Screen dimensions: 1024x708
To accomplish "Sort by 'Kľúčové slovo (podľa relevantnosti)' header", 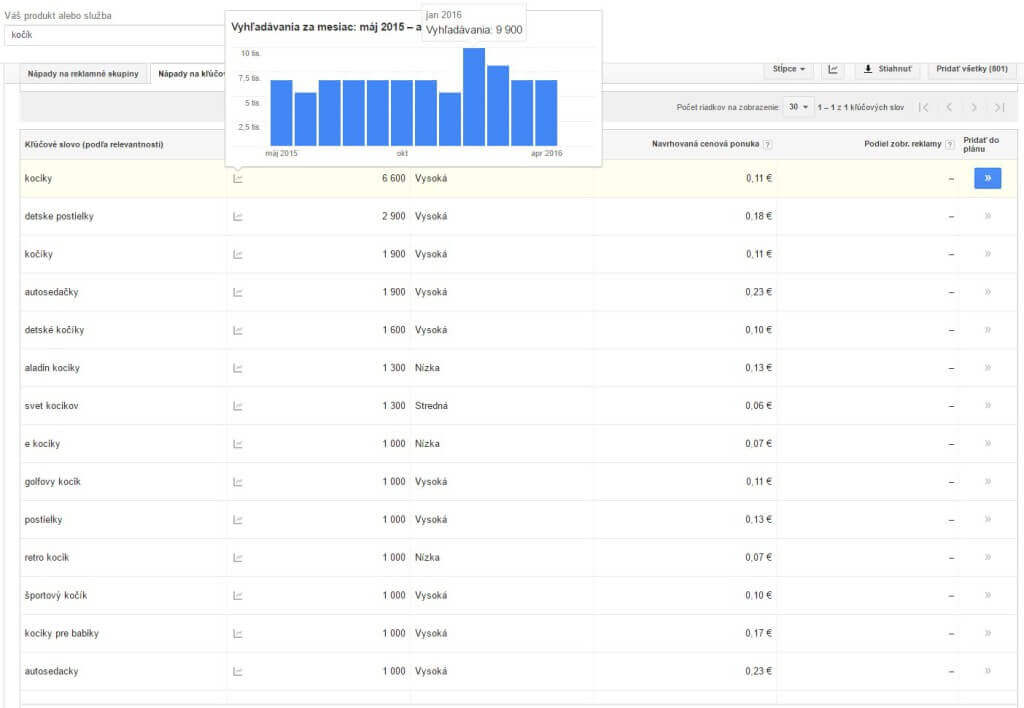I will click(x=94, y=145).
